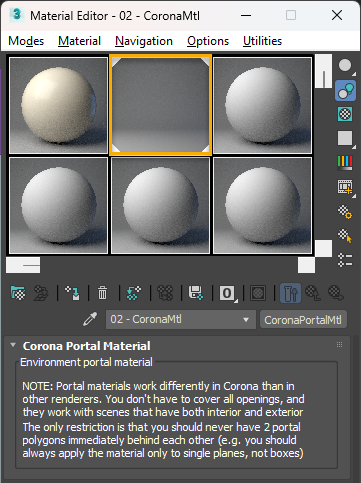Viewport: 361px width, 483px height.
Task: Toggle the Backlight button
Action: tap(345, 90)
